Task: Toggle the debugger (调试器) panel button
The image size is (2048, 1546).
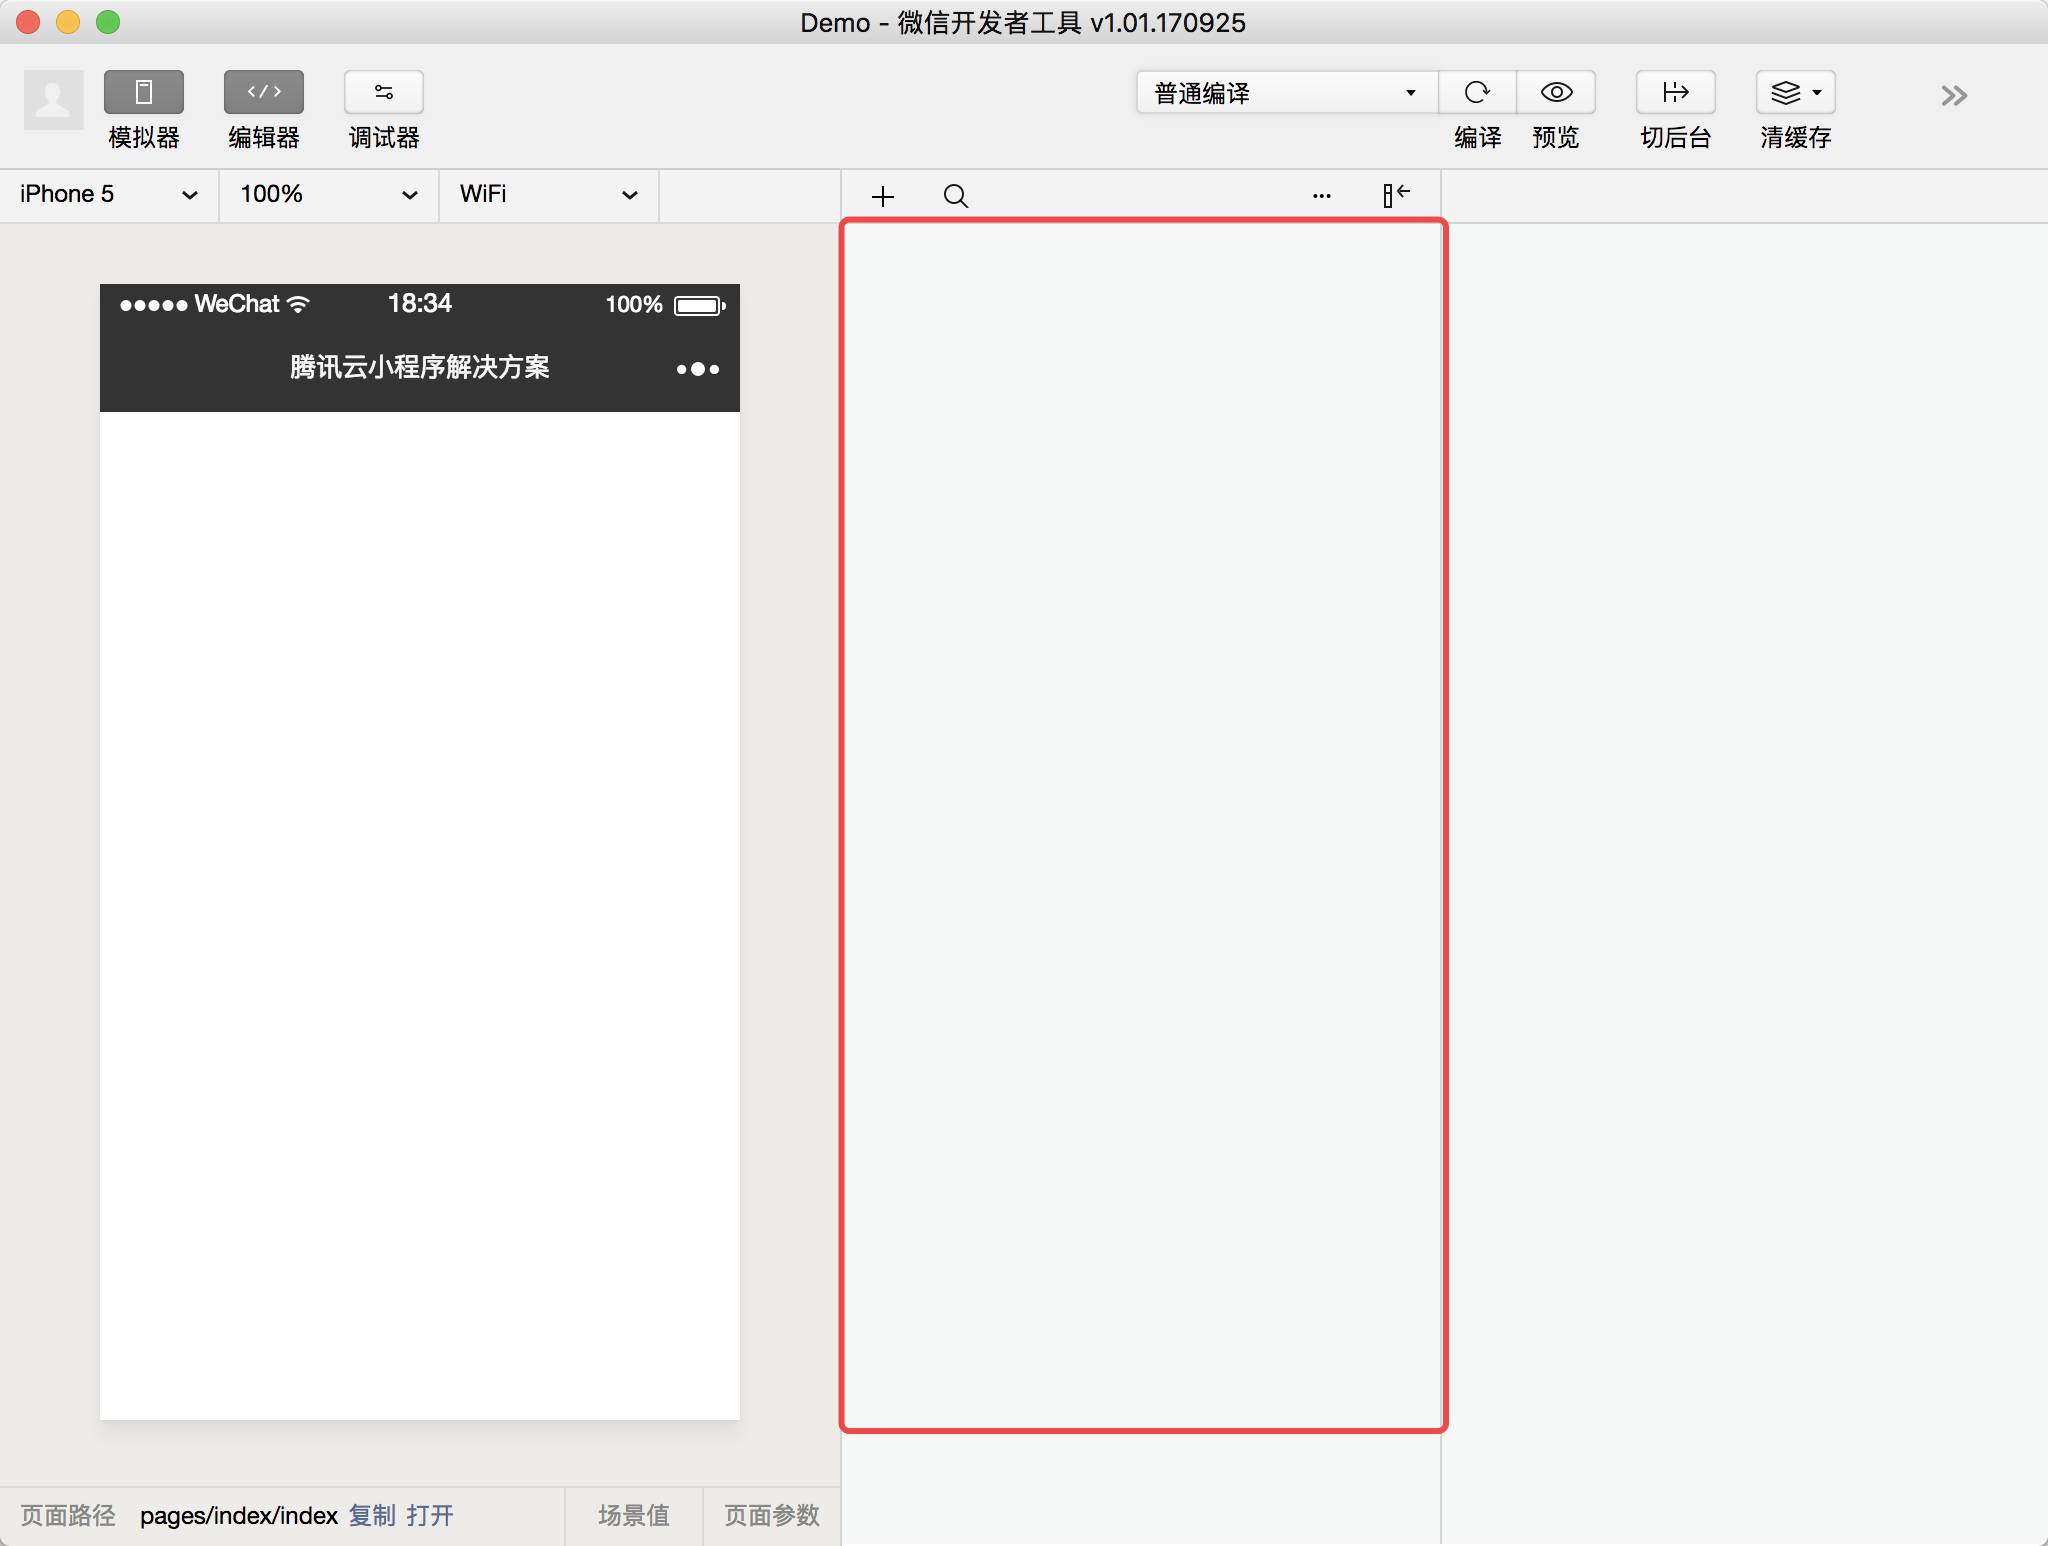Action: [x=383, y=93]
